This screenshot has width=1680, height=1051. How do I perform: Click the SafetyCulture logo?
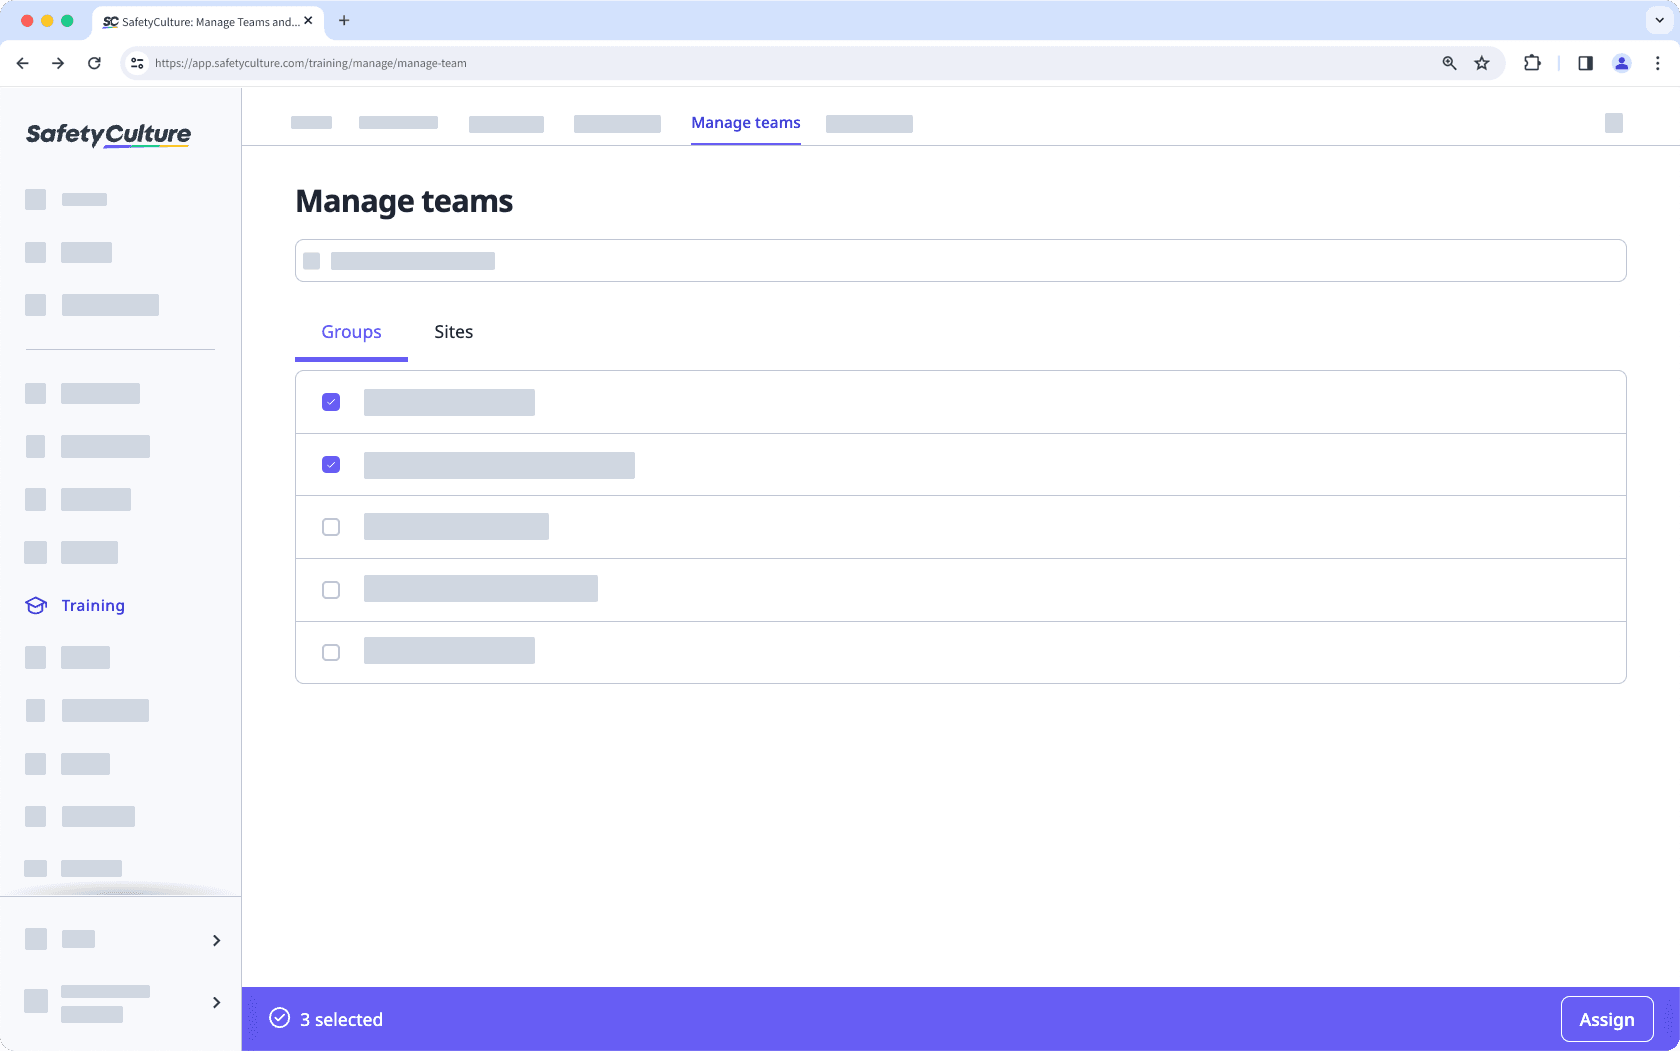tap(107, 134)
